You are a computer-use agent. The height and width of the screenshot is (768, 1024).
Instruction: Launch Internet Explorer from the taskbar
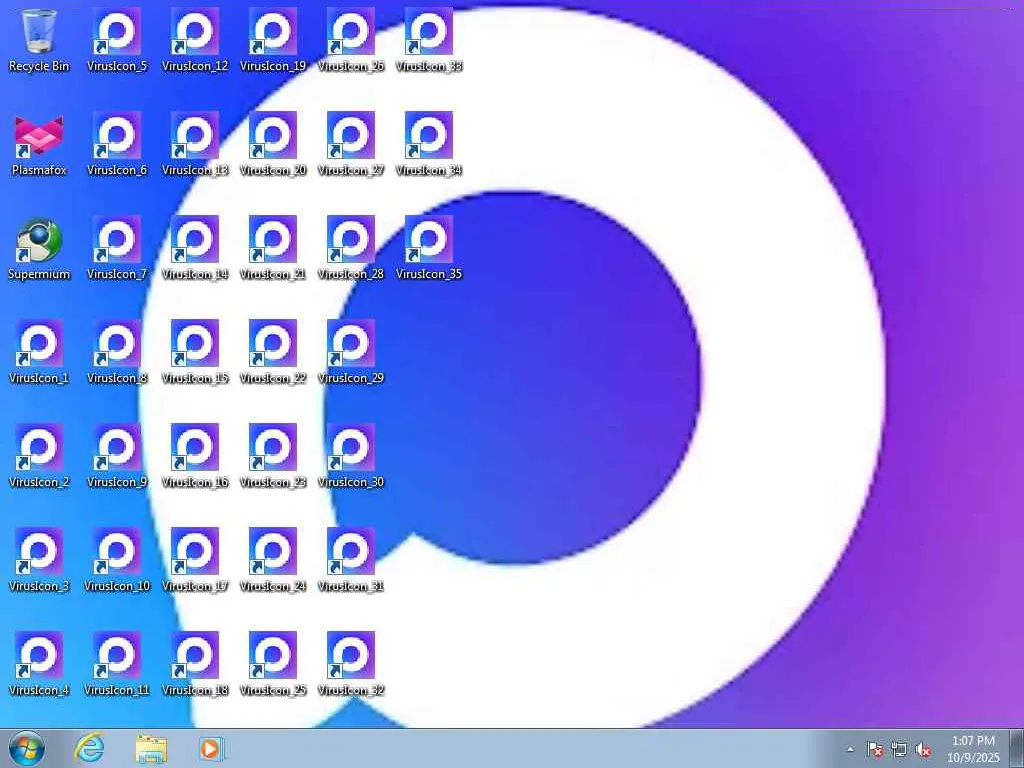click(89, 748)
